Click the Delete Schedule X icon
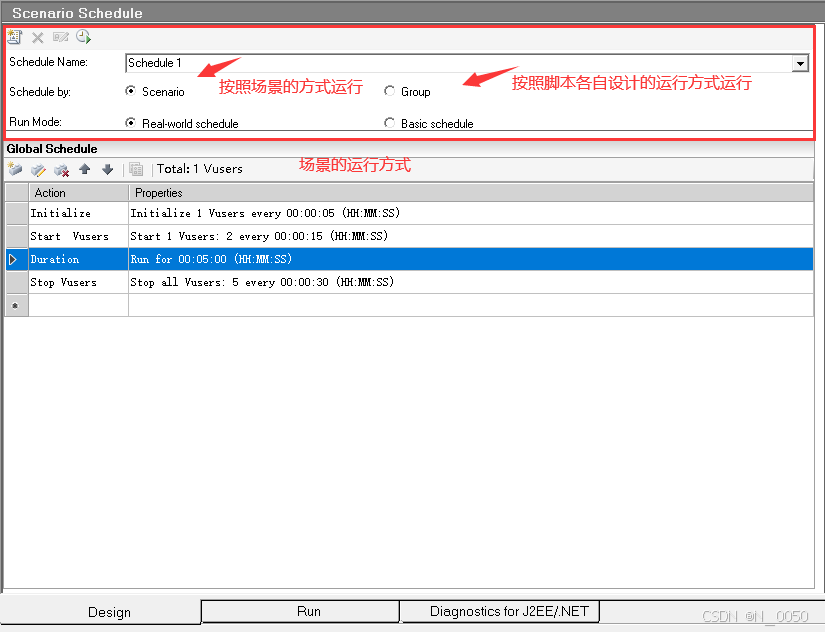825x632 pixels. point(37,37)
